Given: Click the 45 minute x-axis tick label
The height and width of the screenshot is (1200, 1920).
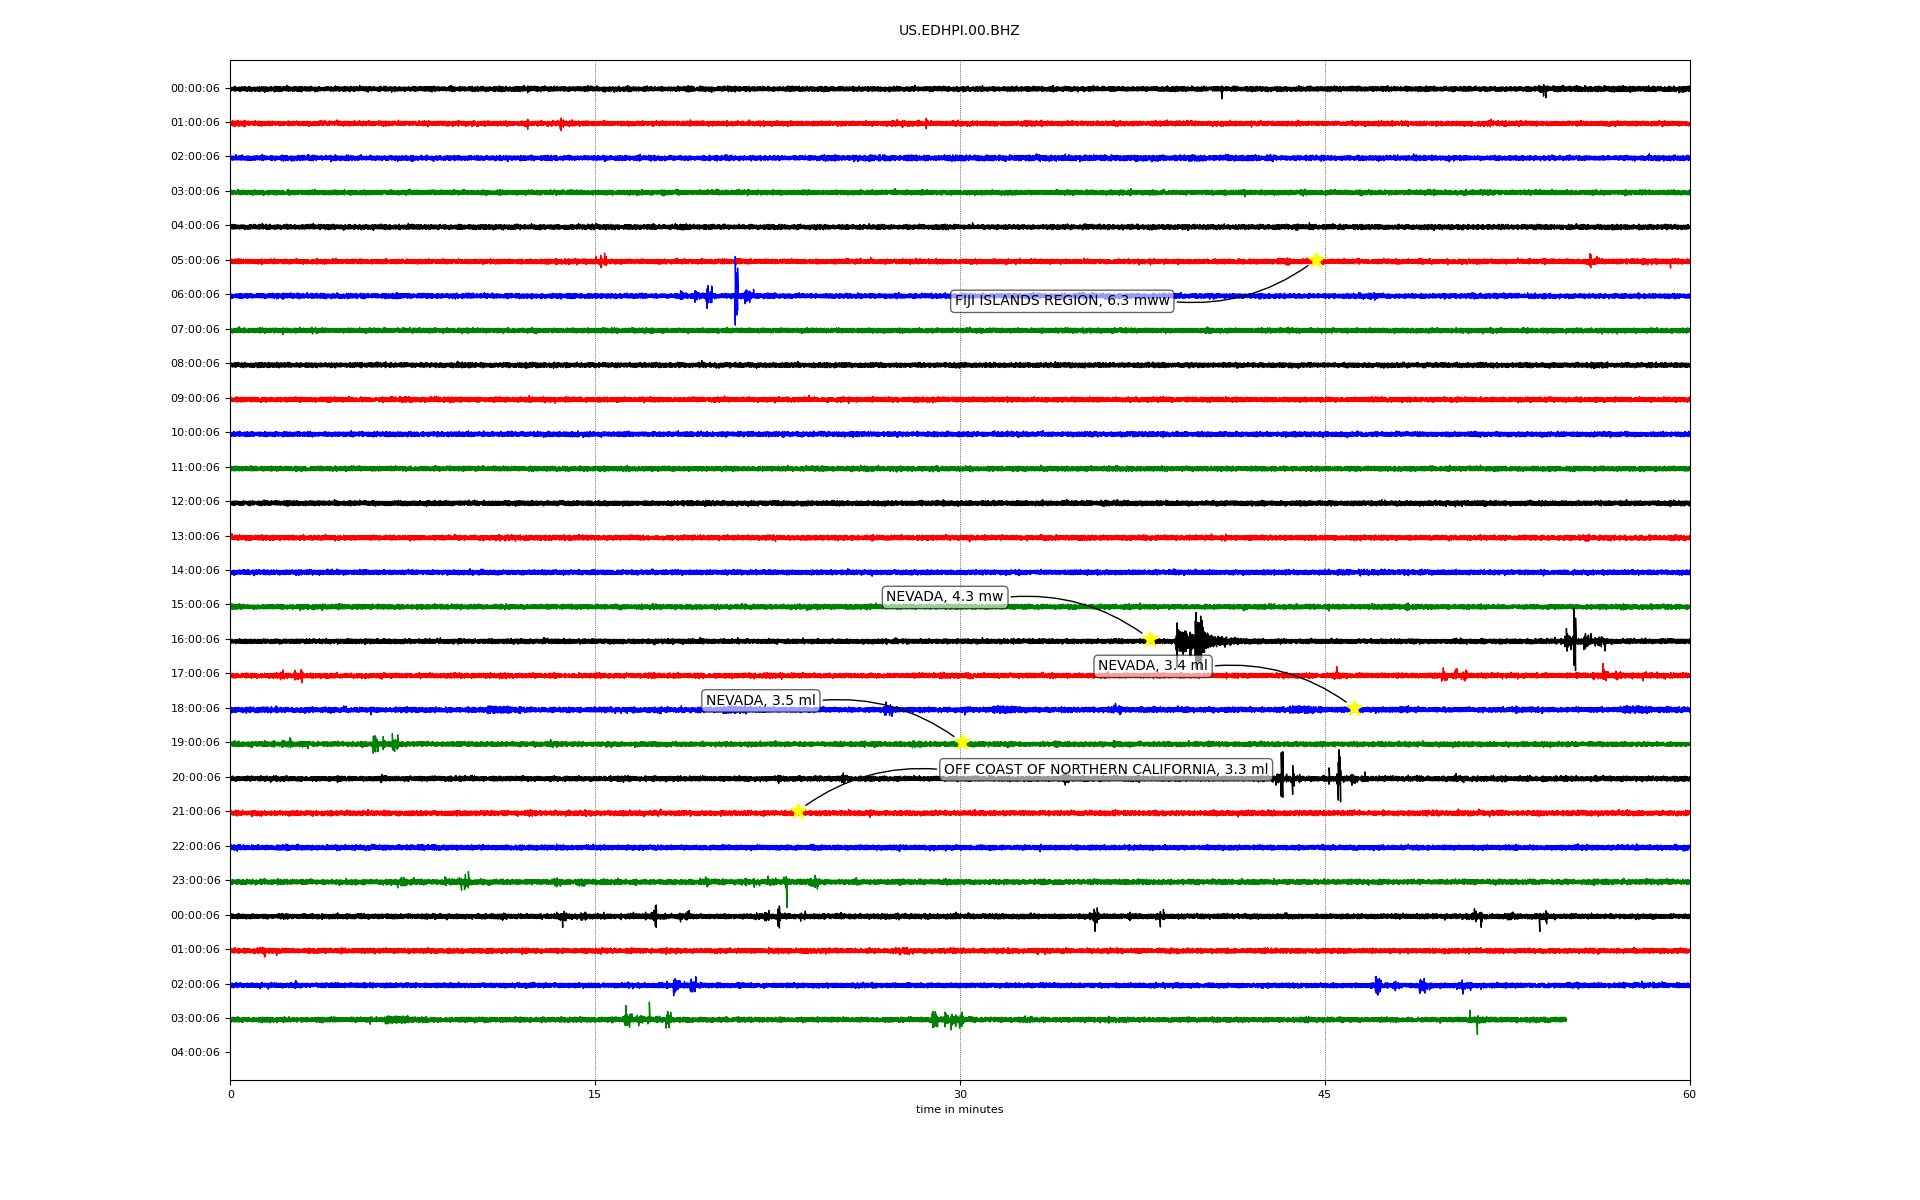Looking at the screenshot, I should tap(1324, 1094).
